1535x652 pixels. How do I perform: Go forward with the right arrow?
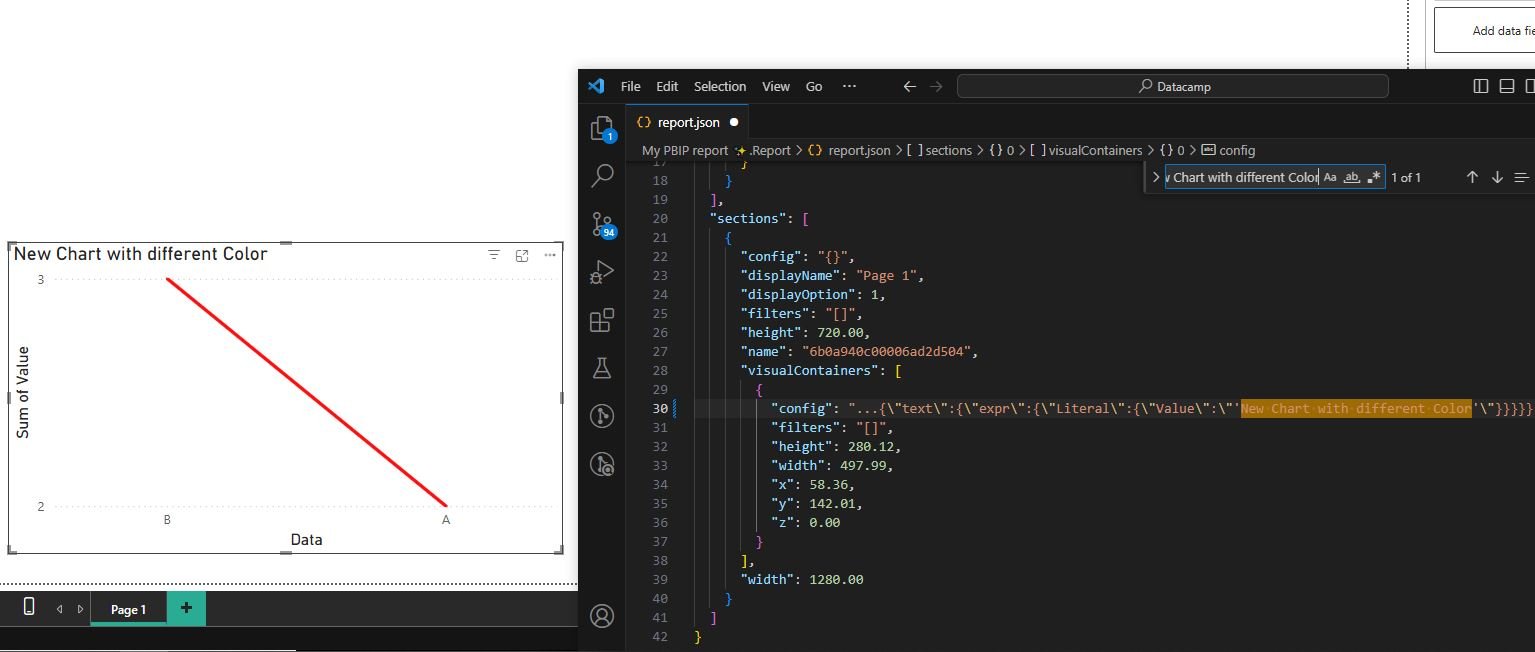(x=936, y=86)
